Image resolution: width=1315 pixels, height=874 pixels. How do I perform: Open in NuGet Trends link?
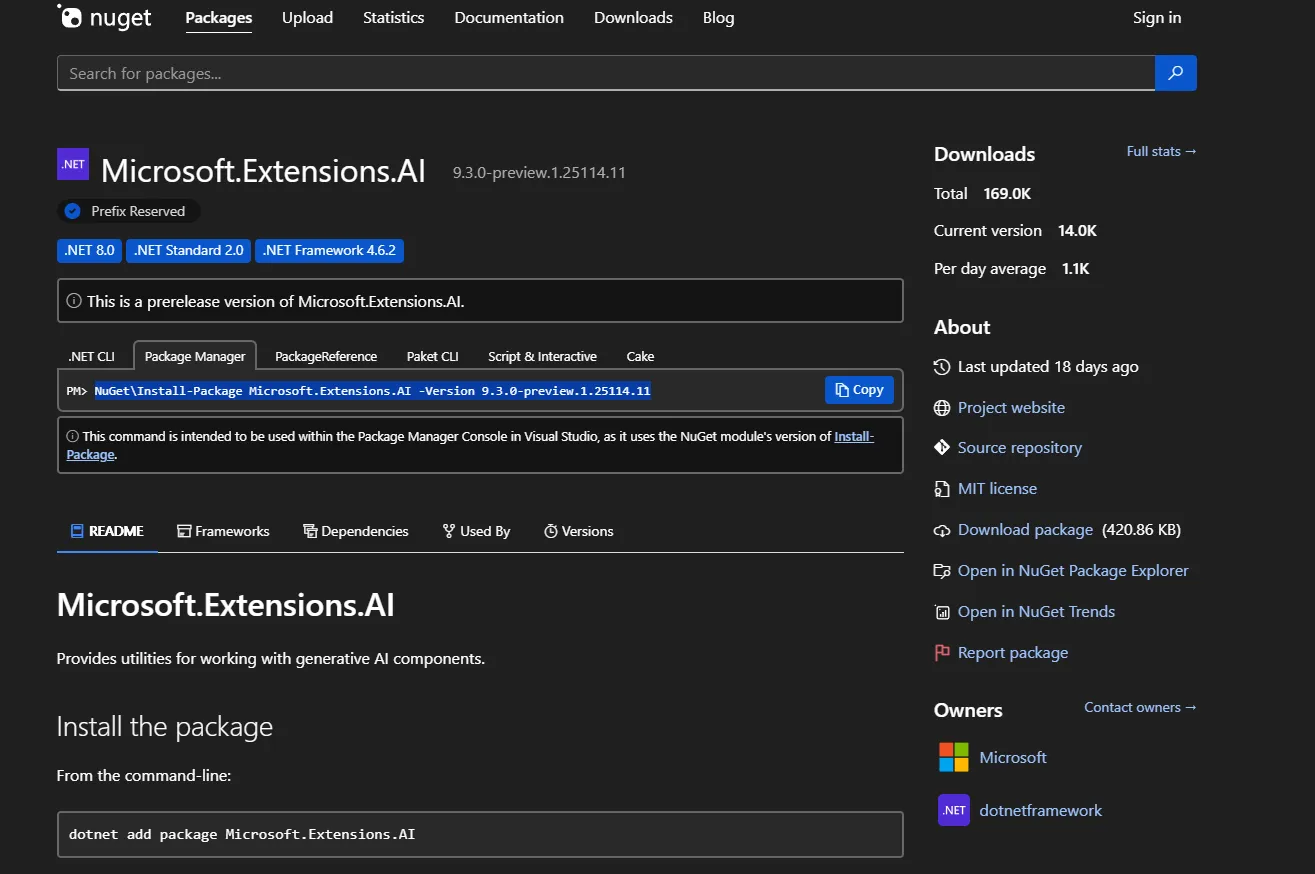pyautogui.click(x=1036, y=612)
